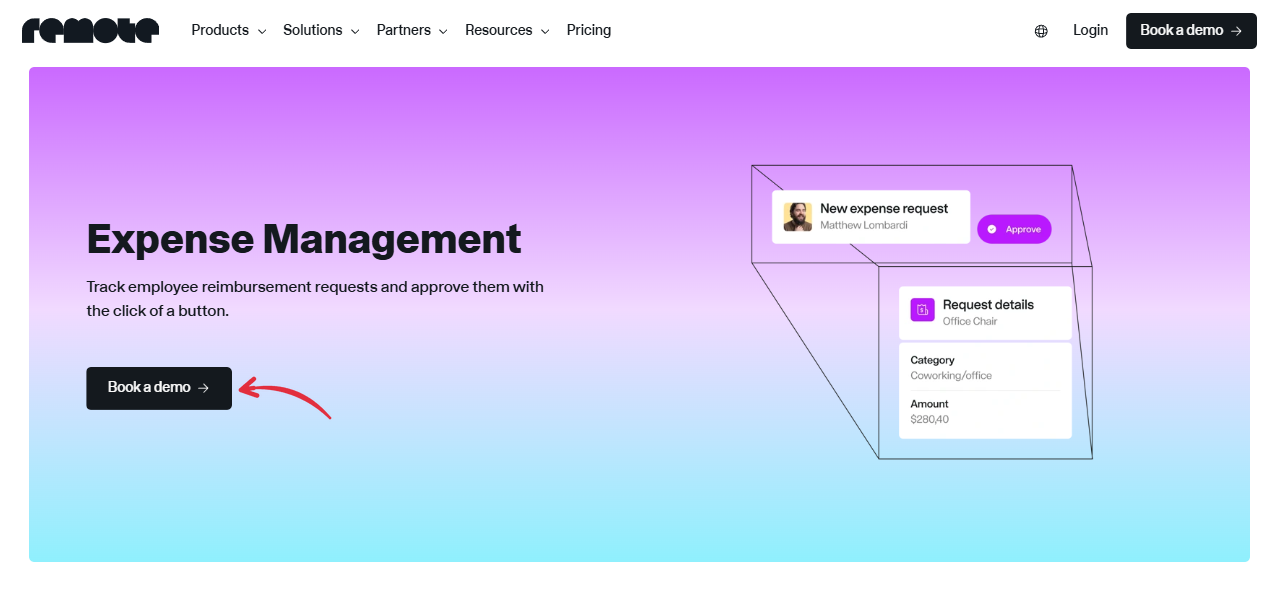
Task: Click Book a demo in header
Action: (x=1191, y=31)
